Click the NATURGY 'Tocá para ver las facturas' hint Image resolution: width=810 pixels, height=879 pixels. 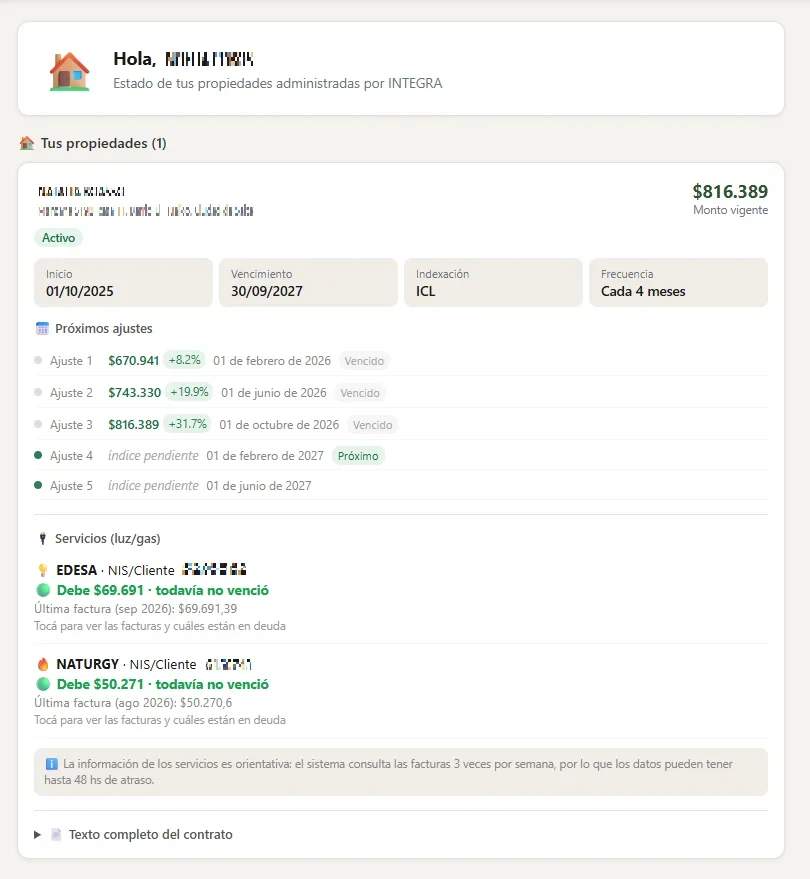(160, 720)
